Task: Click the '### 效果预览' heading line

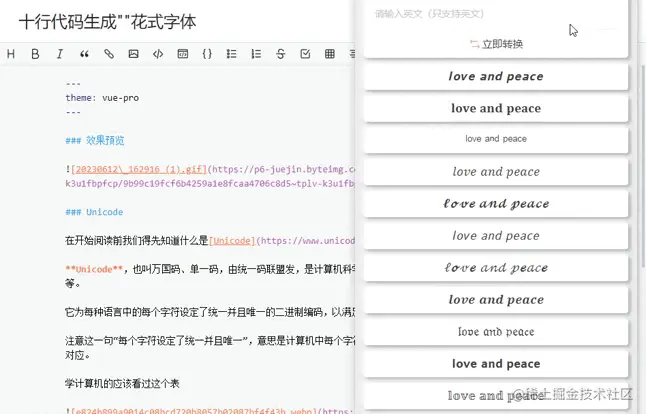Action: 95,140
